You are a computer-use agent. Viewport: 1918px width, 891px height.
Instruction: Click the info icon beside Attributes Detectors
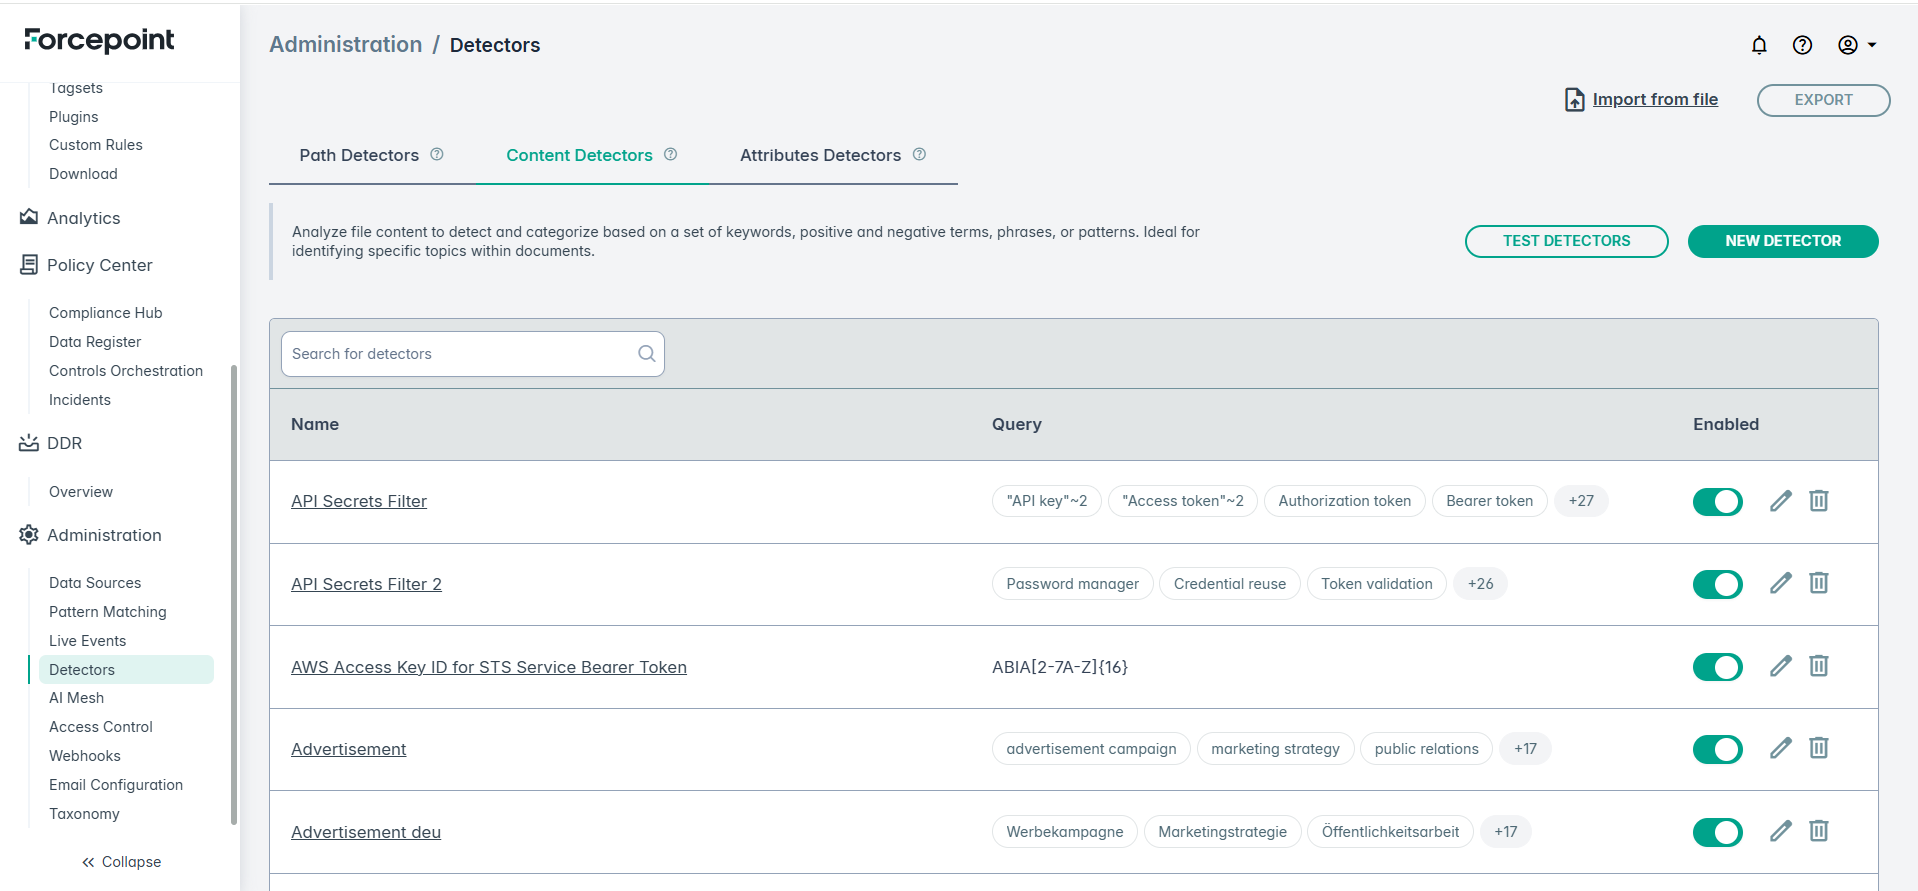919,154
